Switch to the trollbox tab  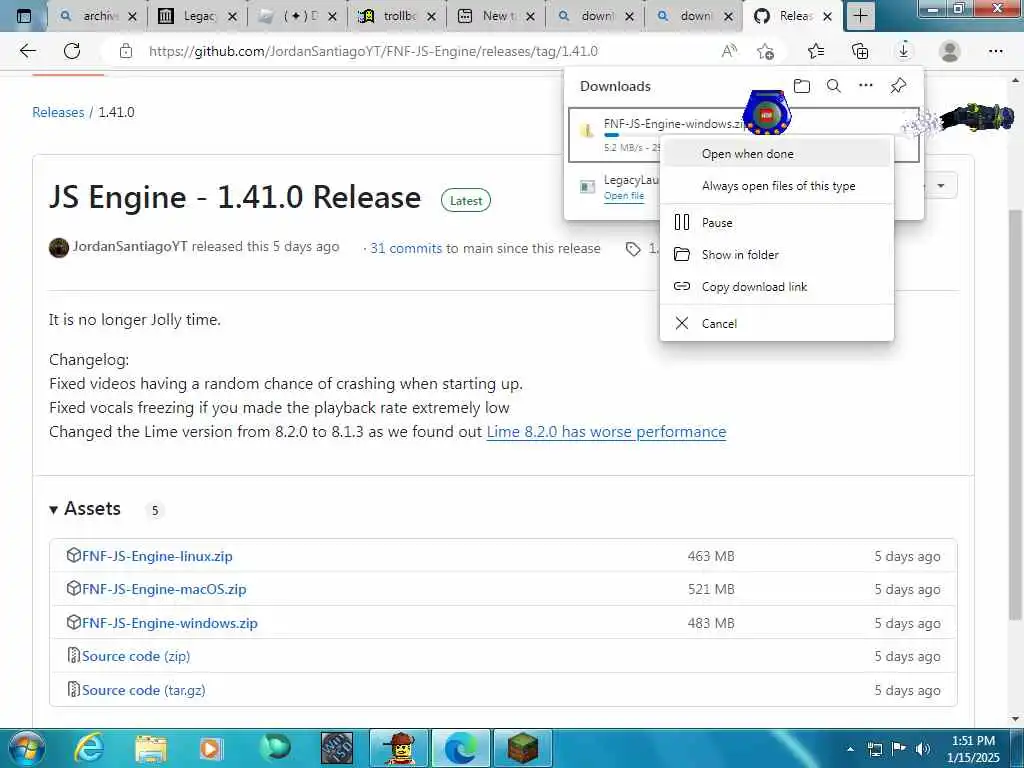tap(396, 16)
